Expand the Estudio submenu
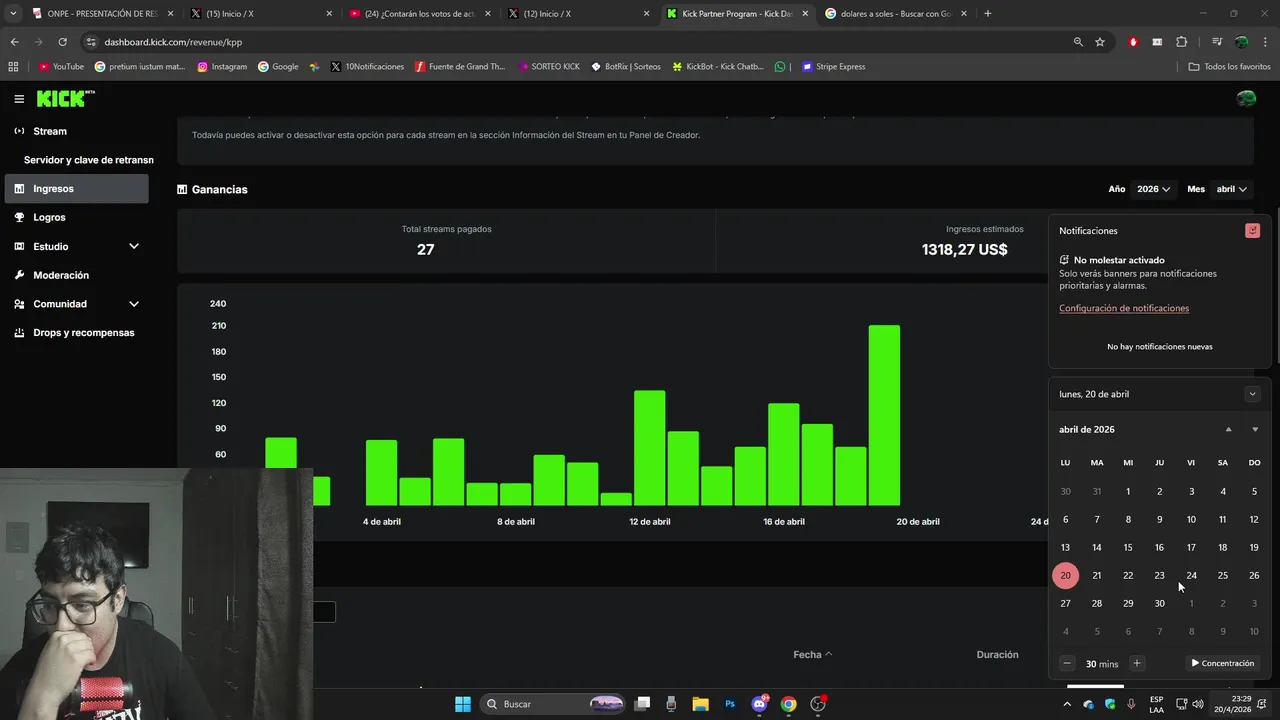 pos(133,246)
